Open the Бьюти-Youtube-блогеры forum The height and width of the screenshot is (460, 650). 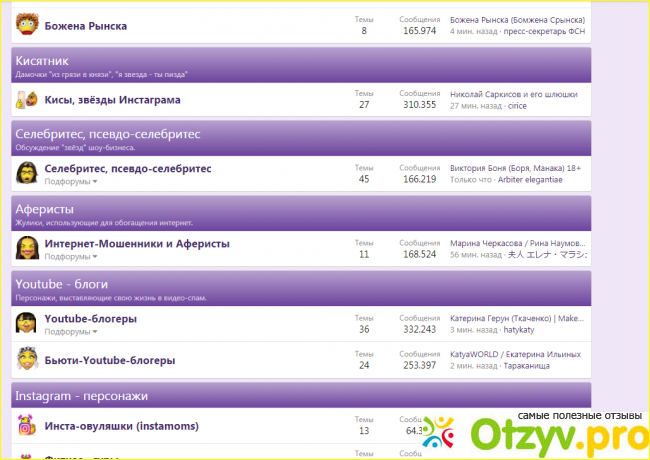(110, 360)
